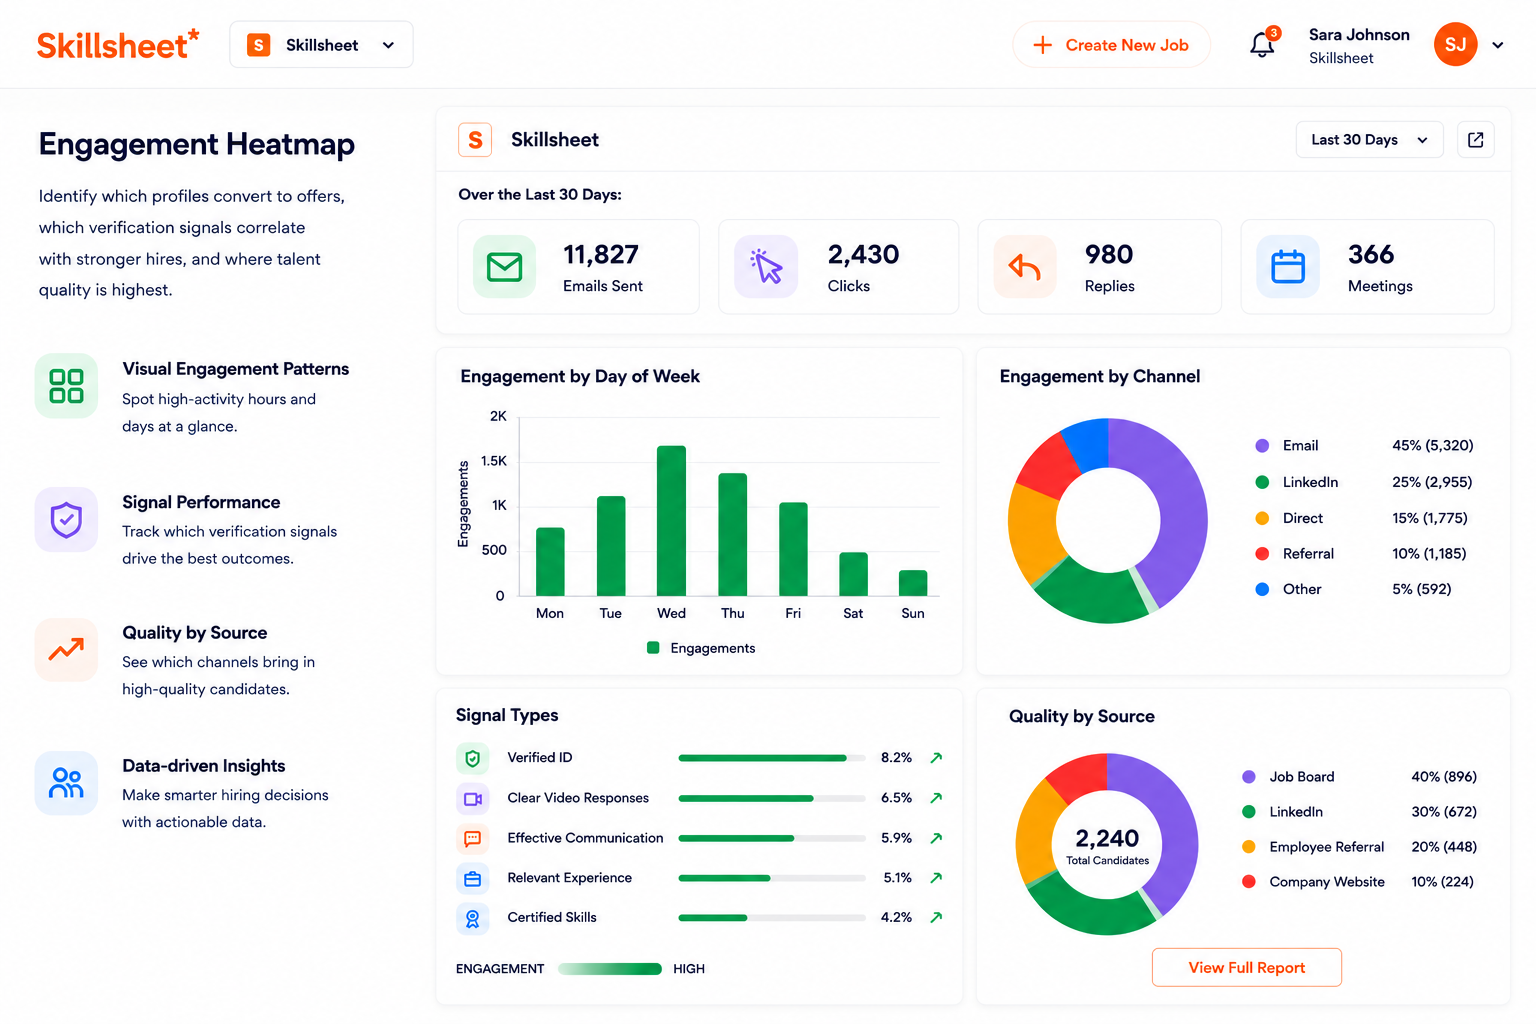Toggle the Email legend entry in channel chart
Viewport: 1536px width, 1024px height.
click(x=1287, y=446)
